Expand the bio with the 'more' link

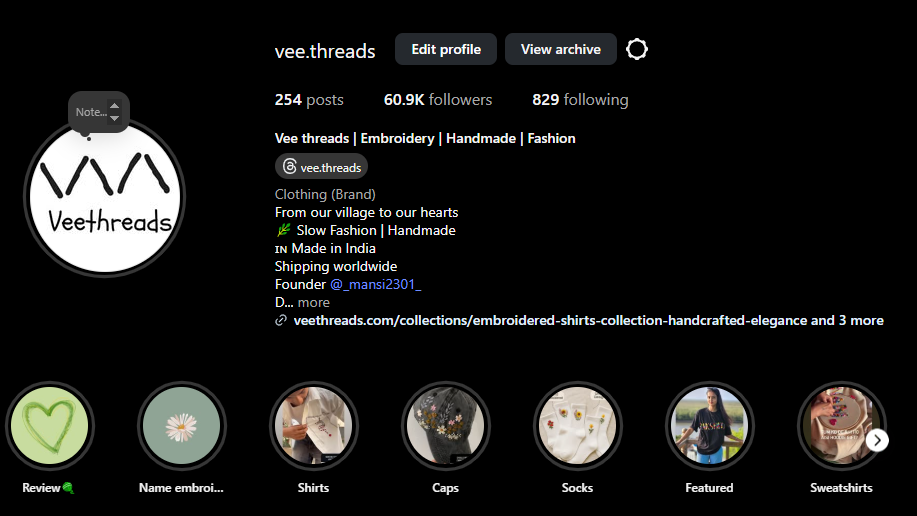313,302
